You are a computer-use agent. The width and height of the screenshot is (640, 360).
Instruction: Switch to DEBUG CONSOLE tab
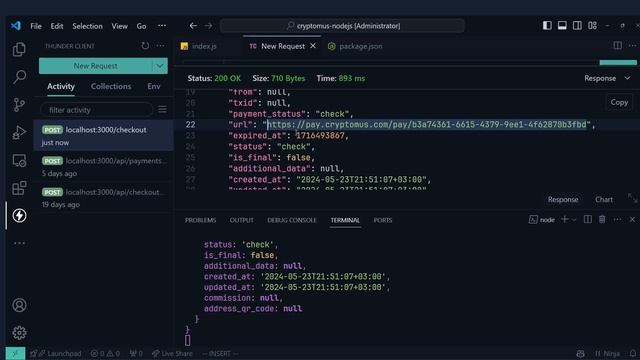(292, 220)
